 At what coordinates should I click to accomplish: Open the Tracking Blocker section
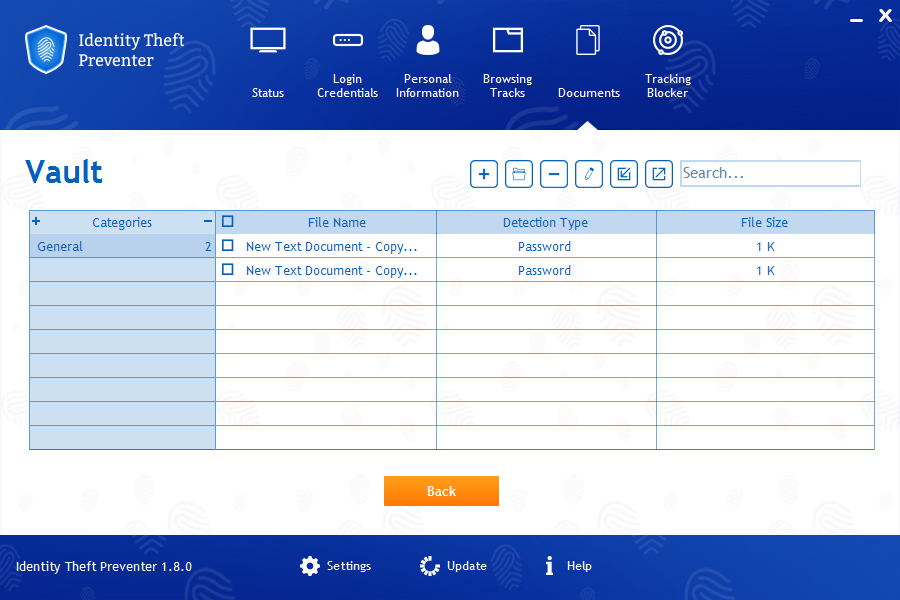[x=667, y=60]
